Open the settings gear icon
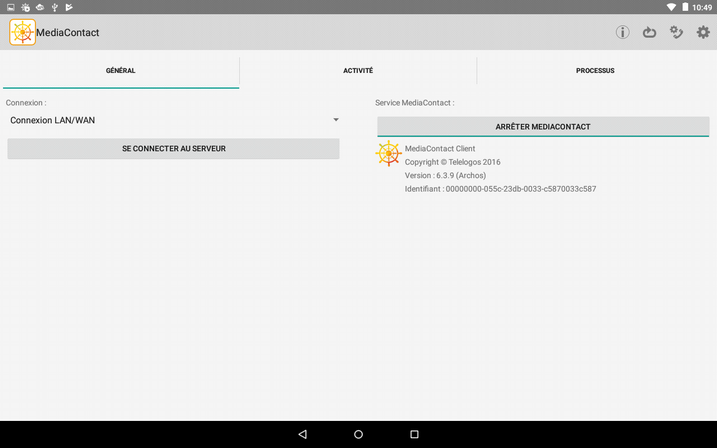717x448 pixels. click(703, 32)
